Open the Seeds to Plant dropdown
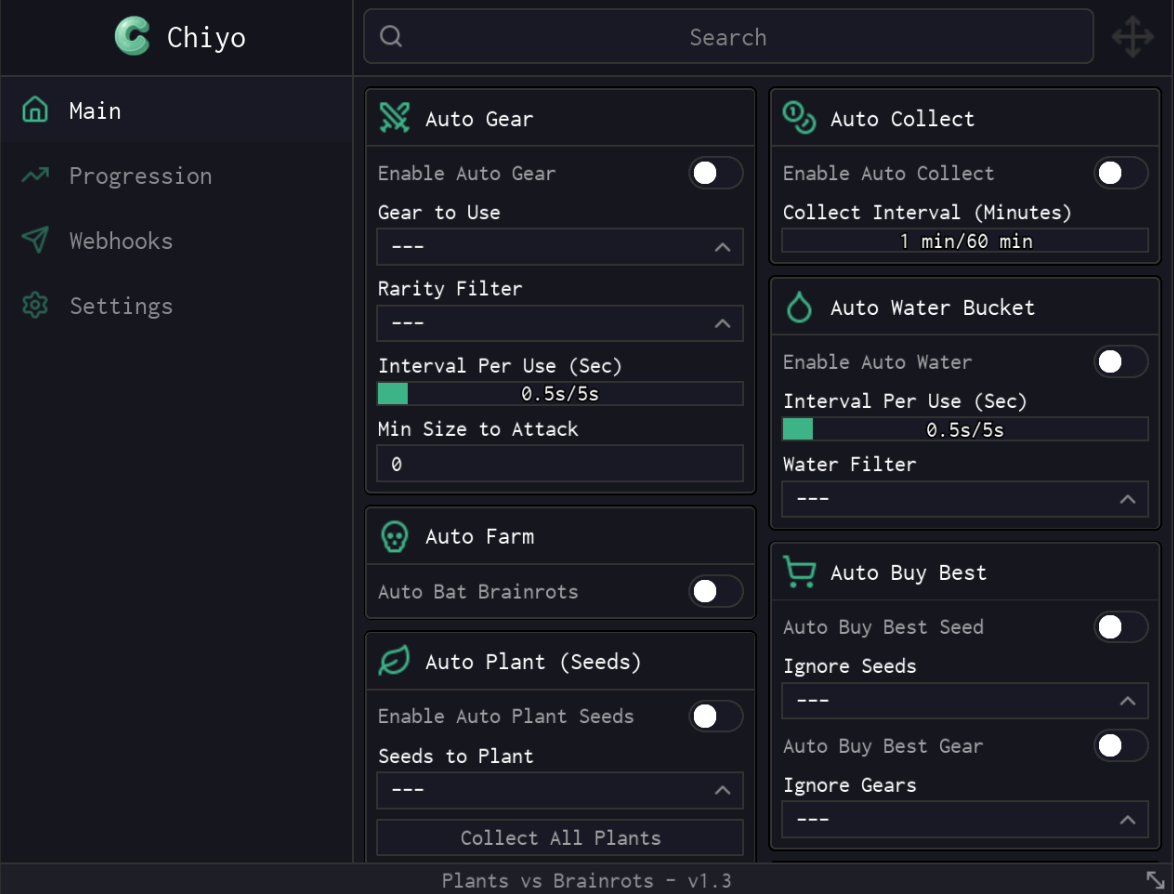 560,791
